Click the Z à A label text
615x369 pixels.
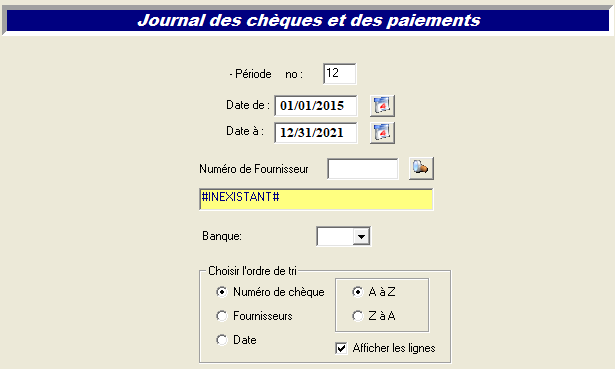coord(382,316)
